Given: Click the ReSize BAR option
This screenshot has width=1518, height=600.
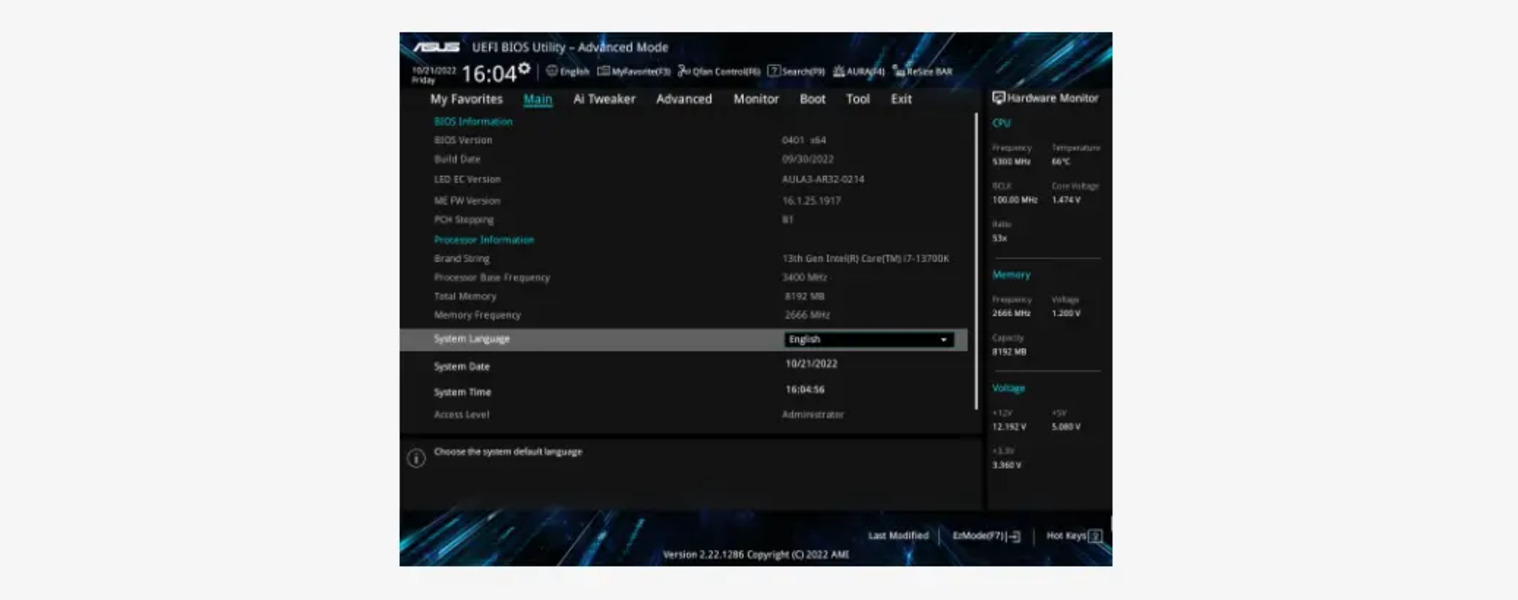Looking at the screenshot, I should [x=922, y=72].
